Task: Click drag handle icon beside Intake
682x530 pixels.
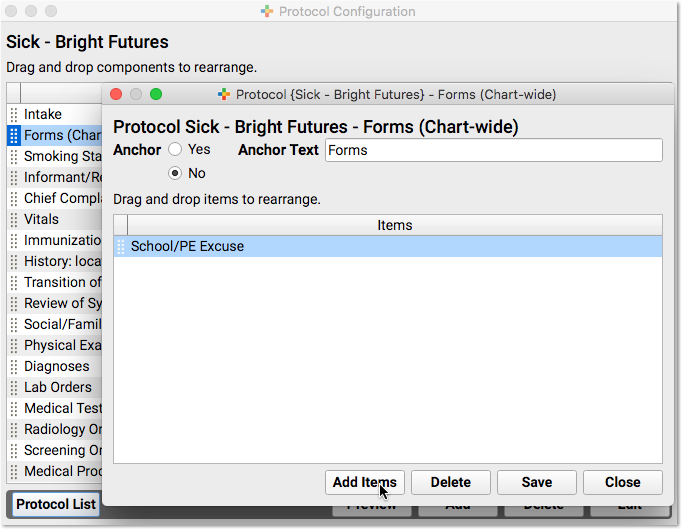Action: pos(14,114)
